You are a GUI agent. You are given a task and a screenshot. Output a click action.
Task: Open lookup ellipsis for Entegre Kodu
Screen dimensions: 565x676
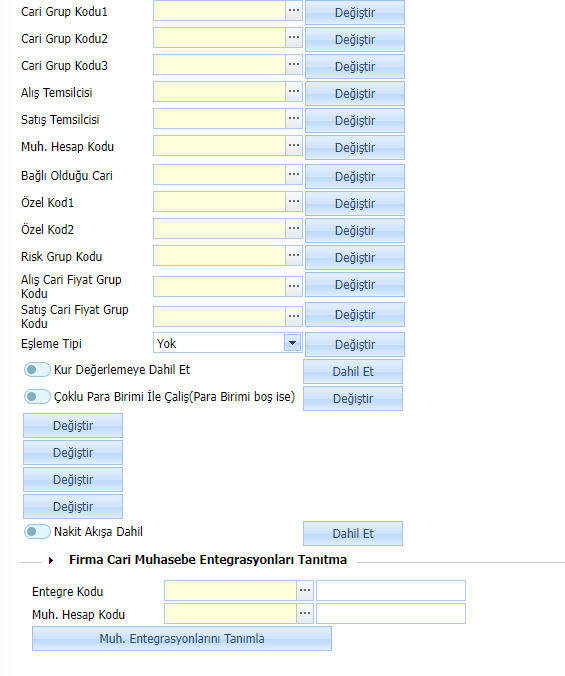pos(305,591)
